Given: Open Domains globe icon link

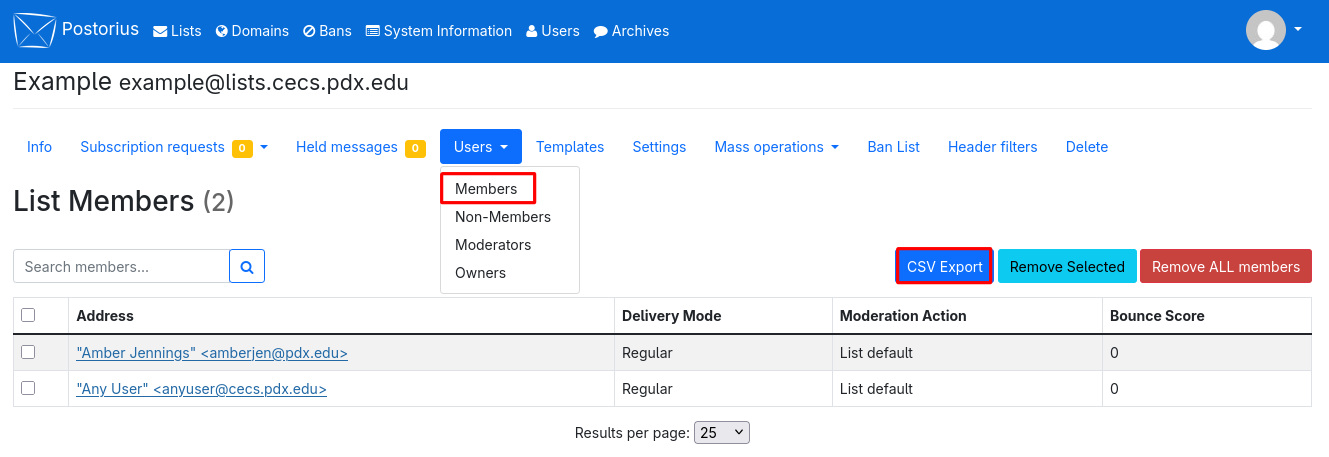Looking at the screenshot, I should click(252, 31).
